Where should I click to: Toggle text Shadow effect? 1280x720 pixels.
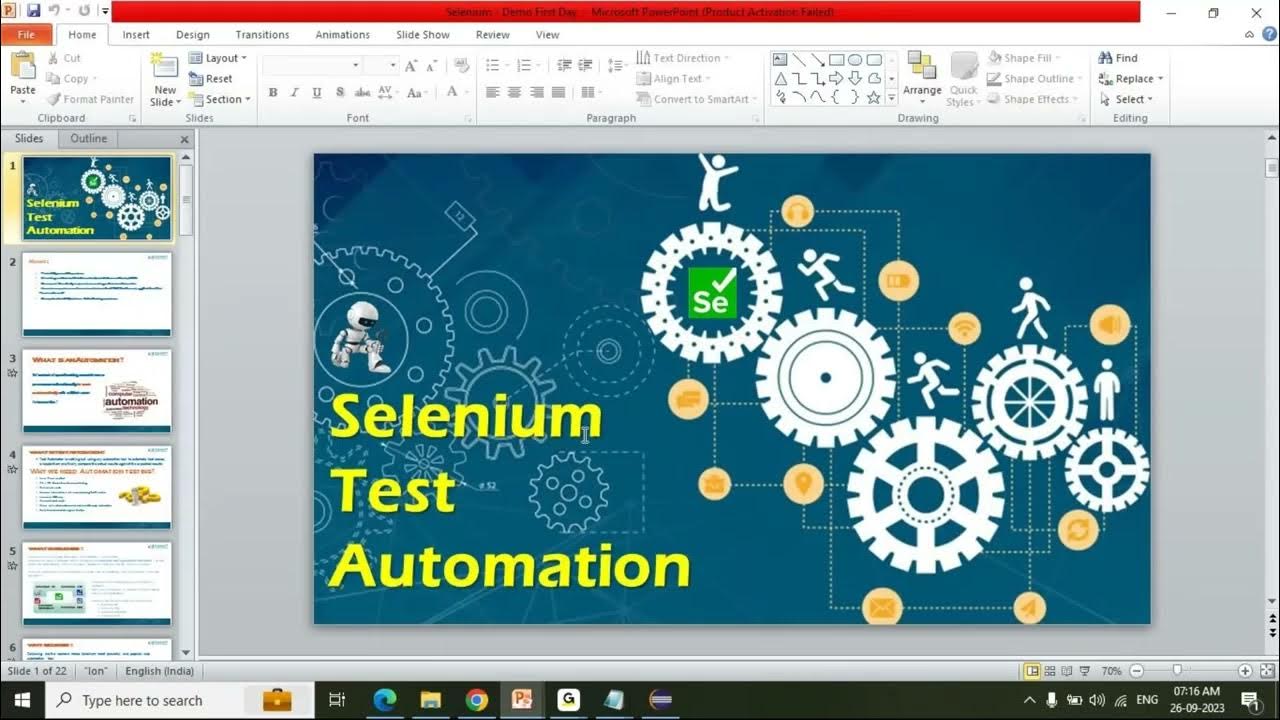pos(340,92)
